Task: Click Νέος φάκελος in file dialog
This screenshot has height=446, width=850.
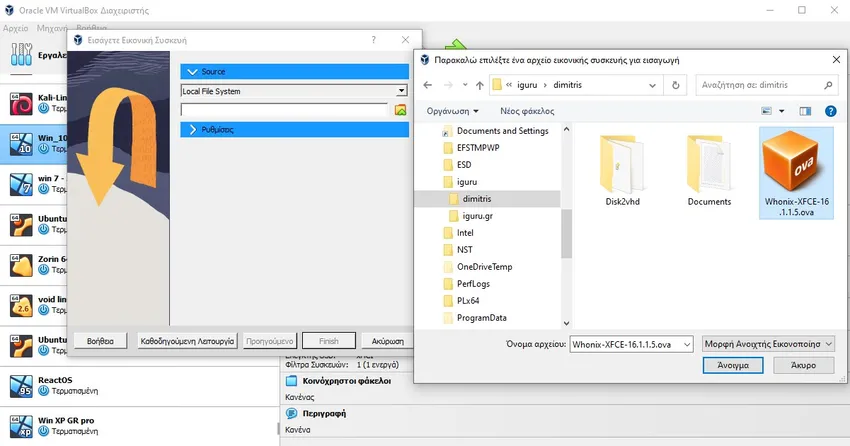Action: click(527, 111)
